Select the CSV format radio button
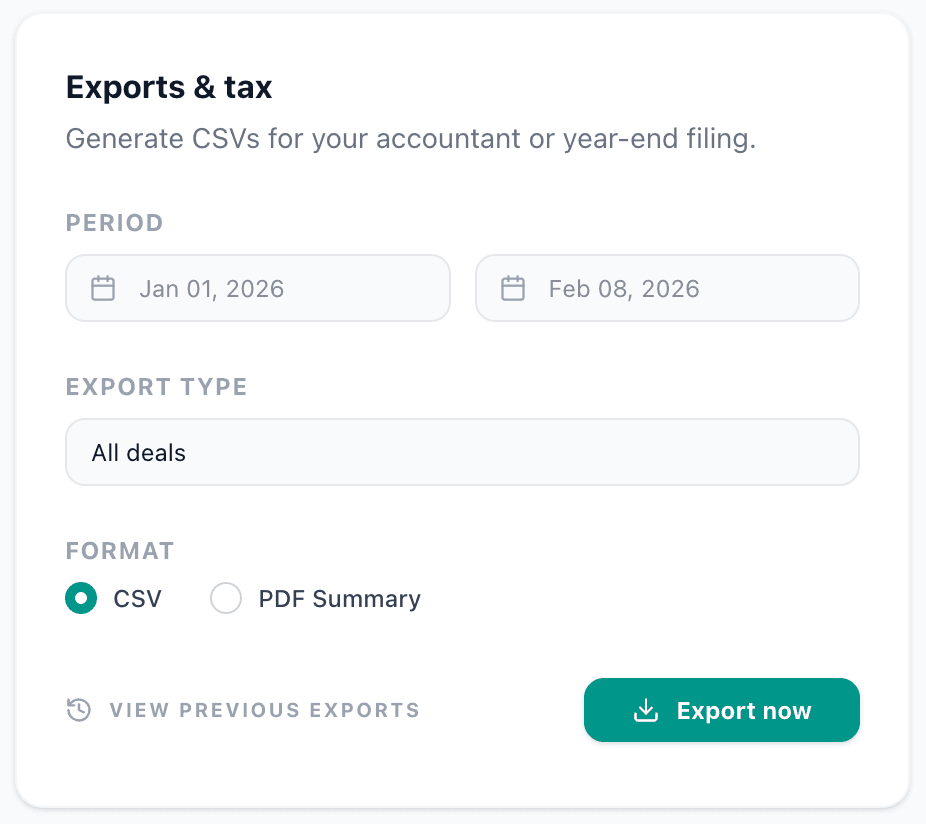 [x=81, y=598]
